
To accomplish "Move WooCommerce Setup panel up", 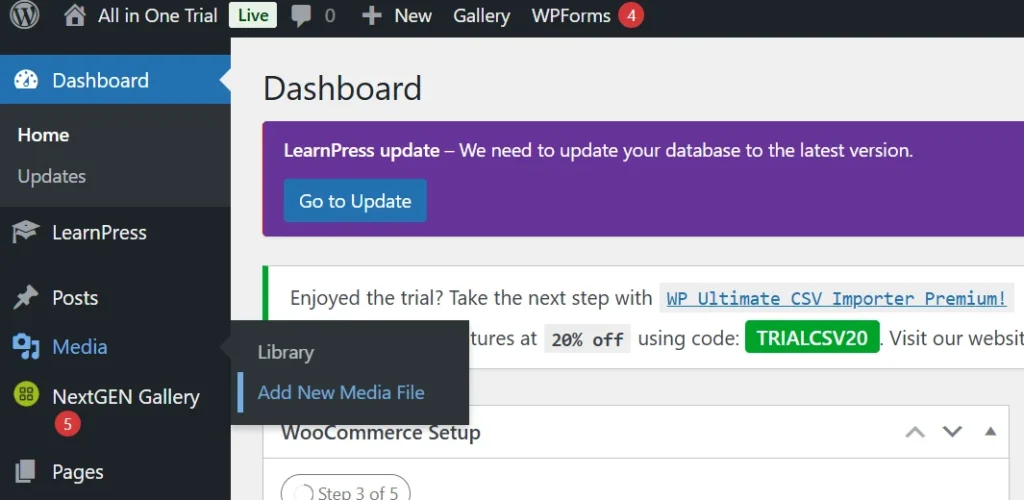I will 915,432.
